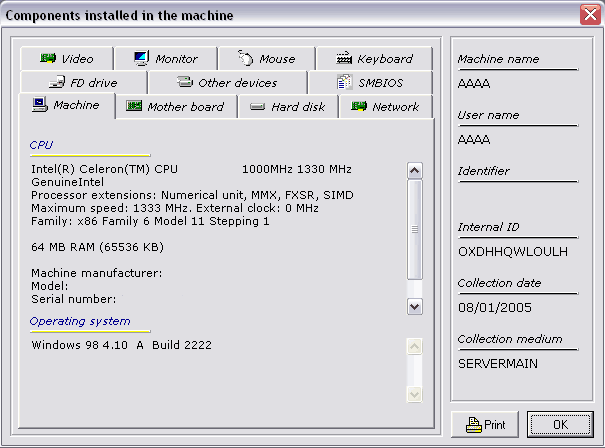The height and width of the screenshot is (448, 605).
Task: Open the FD drive tab
Action: (84, 82)
